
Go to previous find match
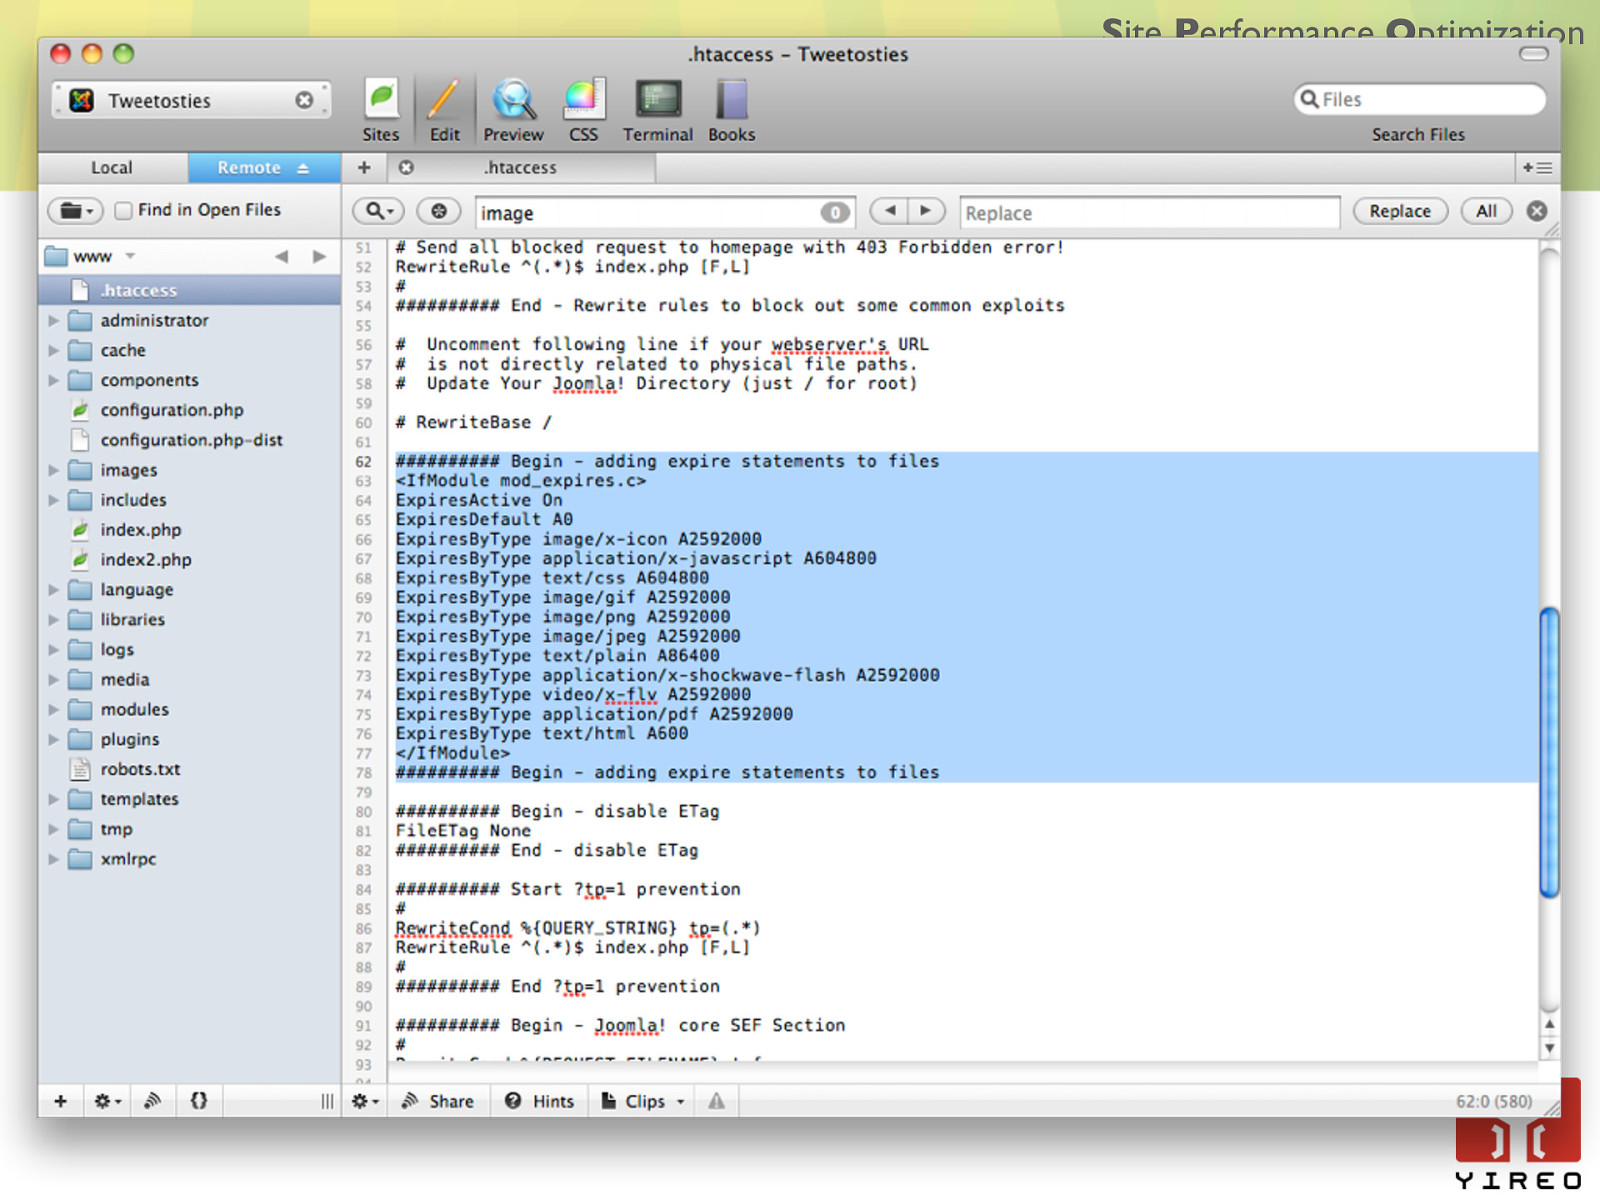pyautogui.click(x=889, y=210)
